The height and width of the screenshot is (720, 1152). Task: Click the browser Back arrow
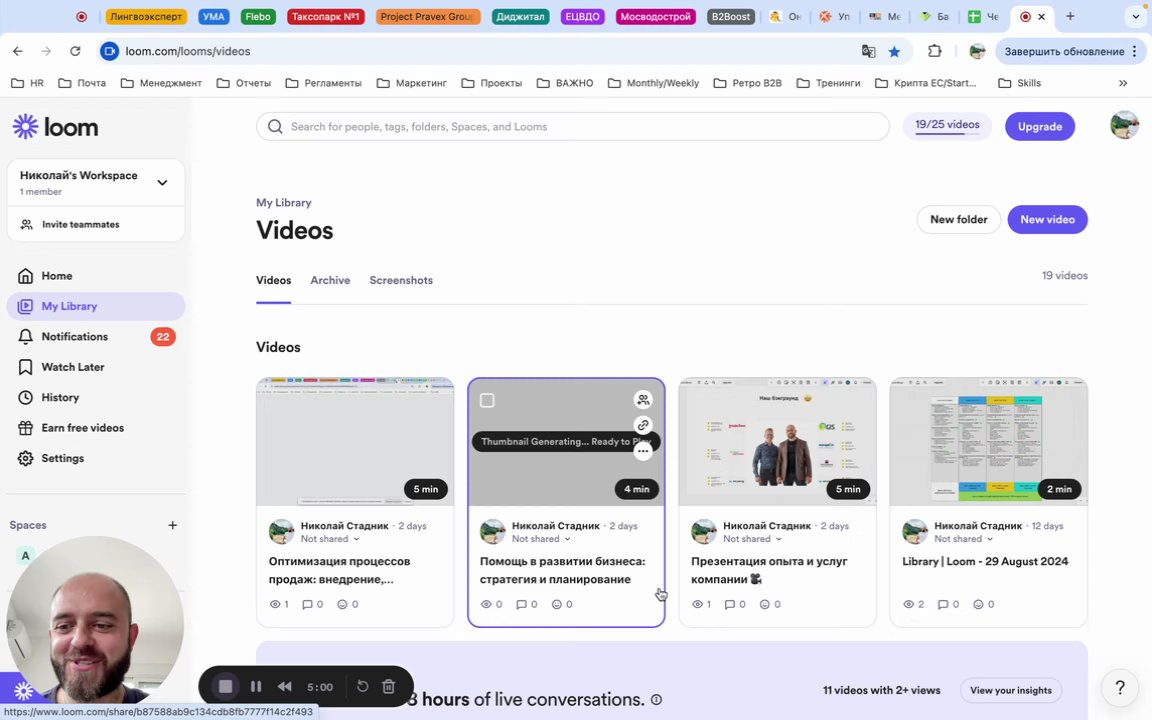point(18,51)
